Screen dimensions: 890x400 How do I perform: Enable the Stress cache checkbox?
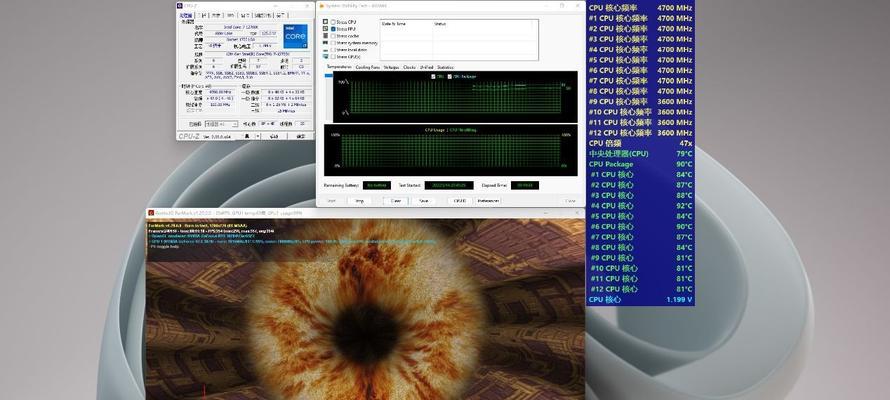click(x=333, y=36)
